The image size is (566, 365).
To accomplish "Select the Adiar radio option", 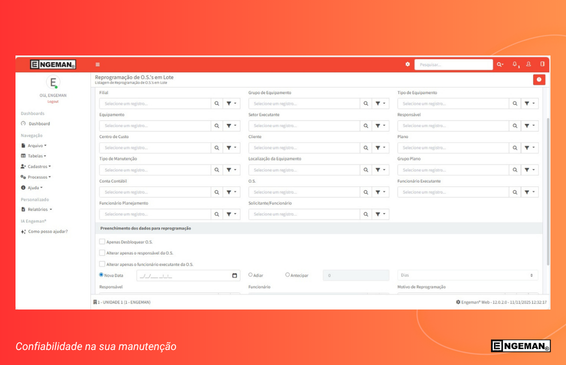I will tap(250, 275).
